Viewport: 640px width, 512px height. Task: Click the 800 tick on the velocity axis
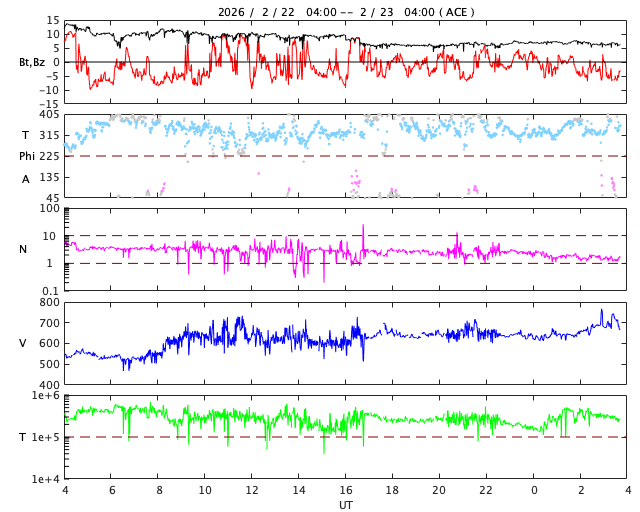pyautogui.click(x=49, y=302)
